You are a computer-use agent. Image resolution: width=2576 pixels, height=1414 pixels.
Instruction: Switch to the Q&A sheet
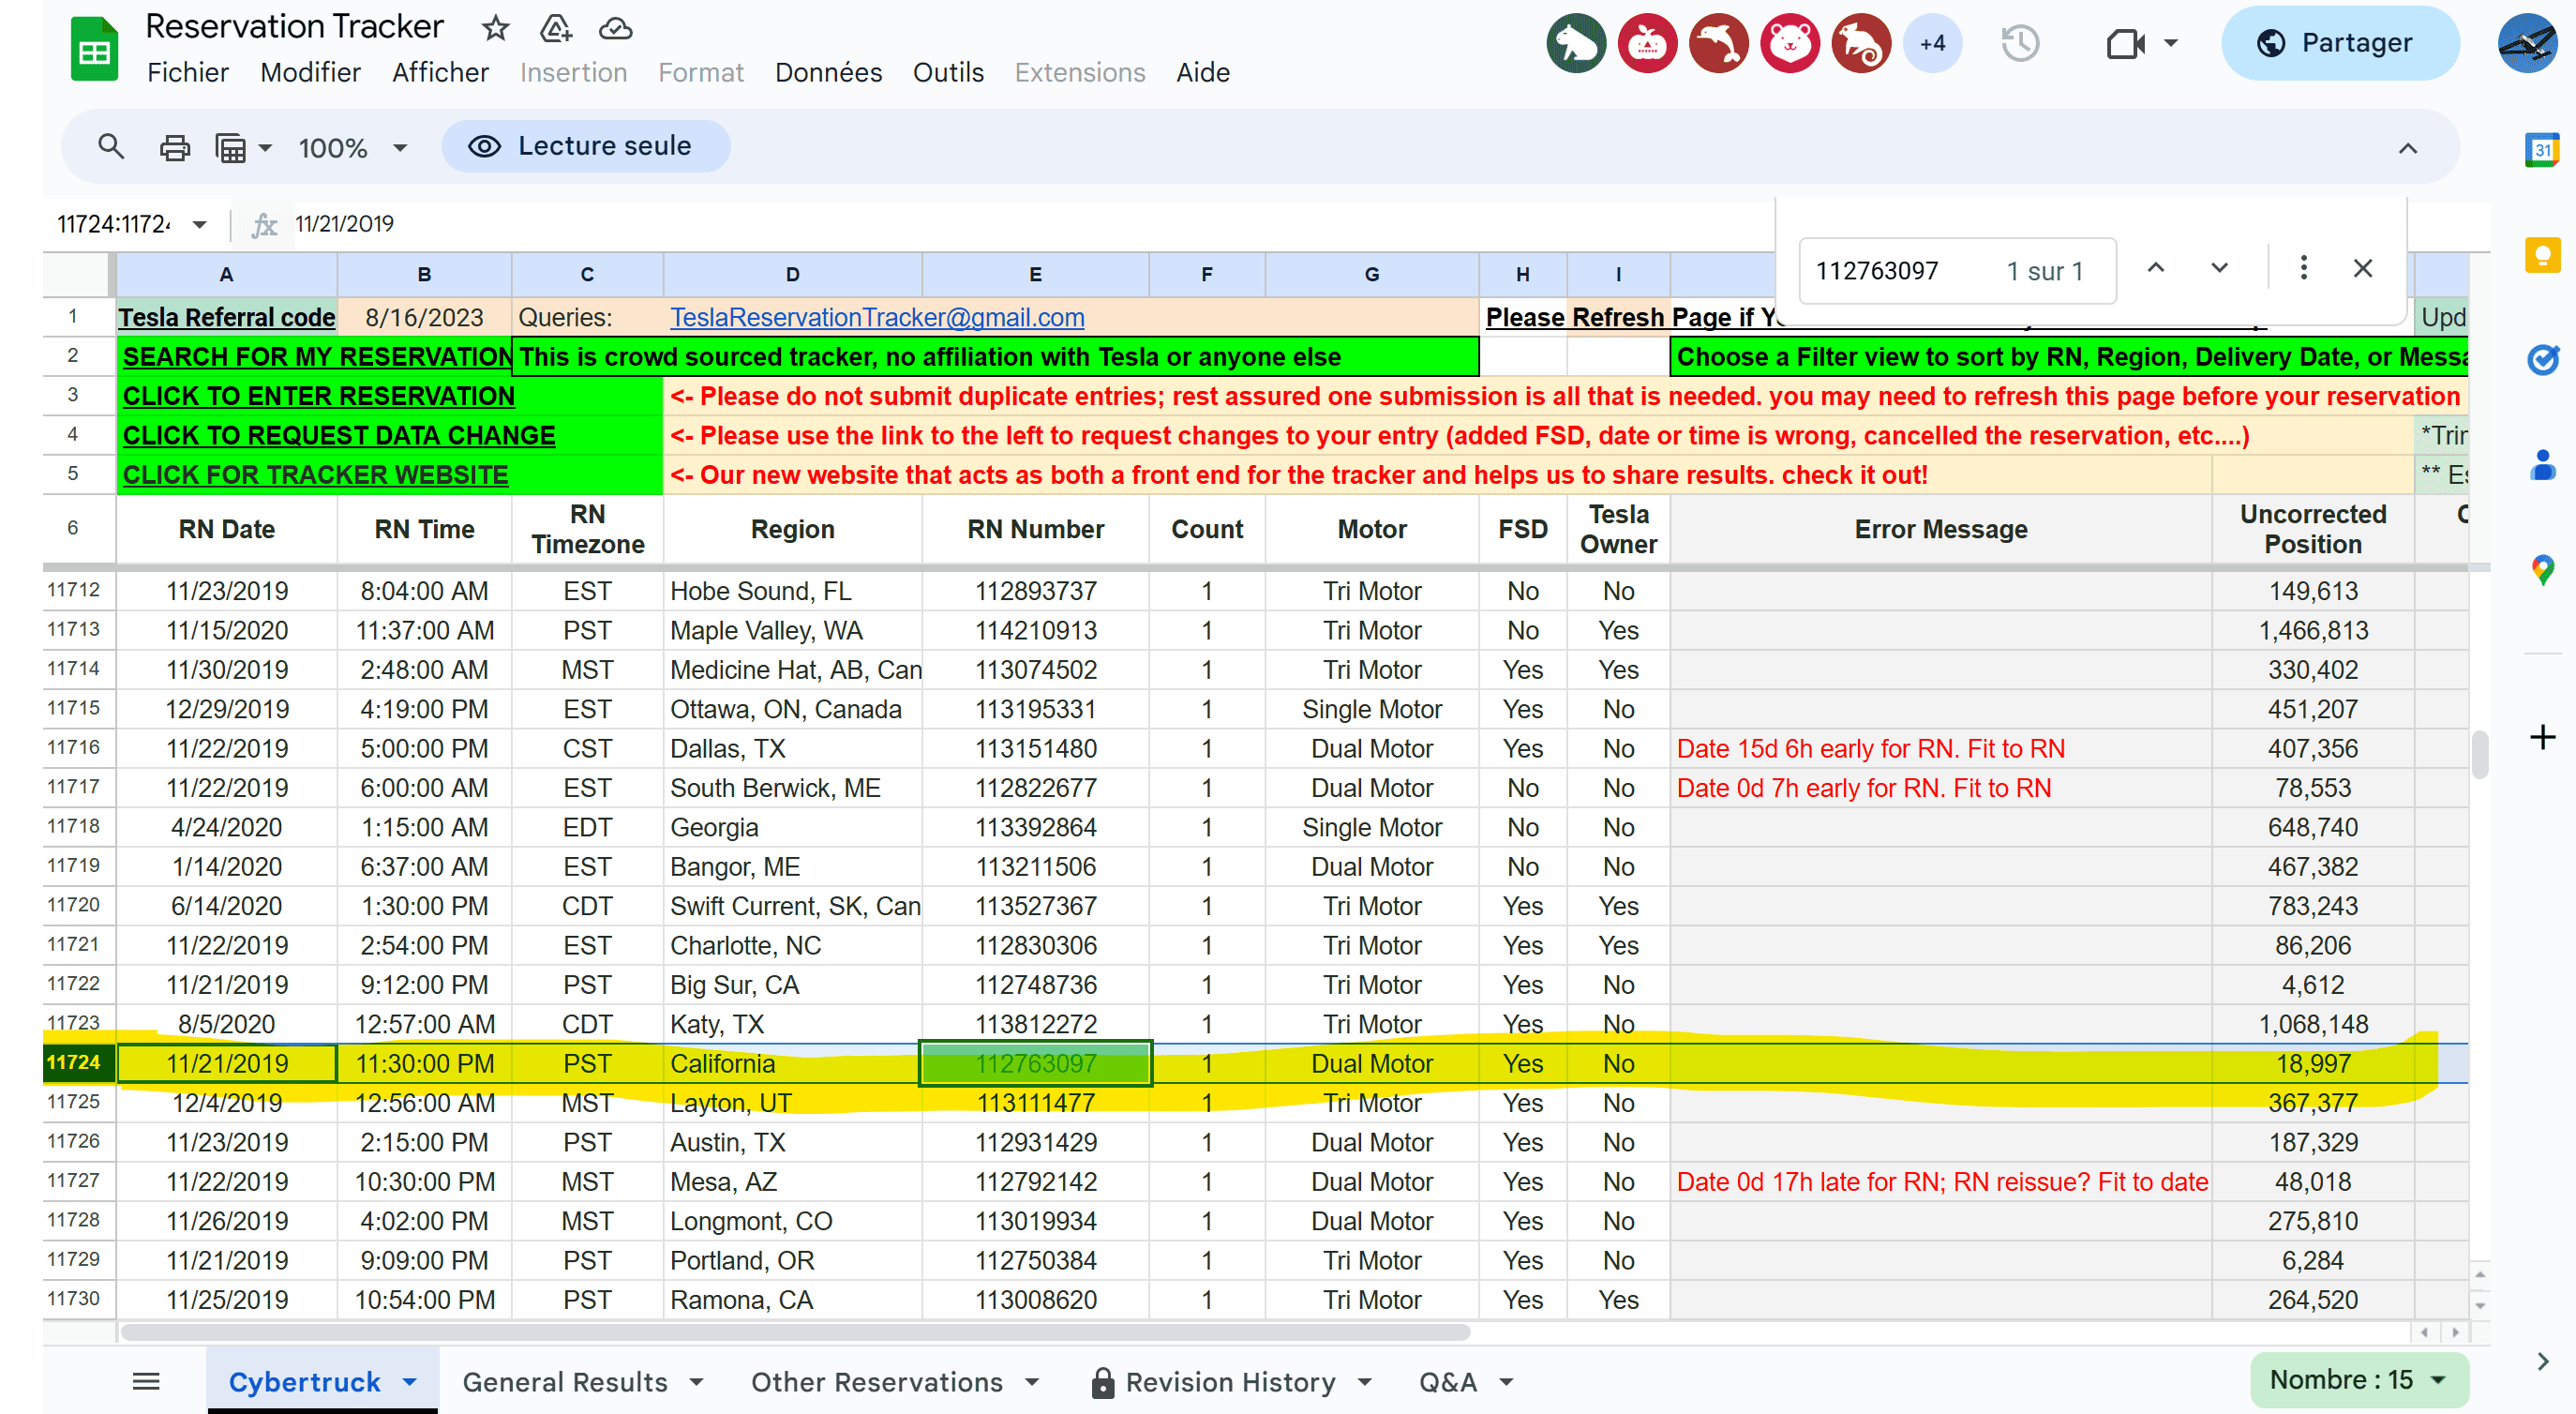tap(1447, 1382)
